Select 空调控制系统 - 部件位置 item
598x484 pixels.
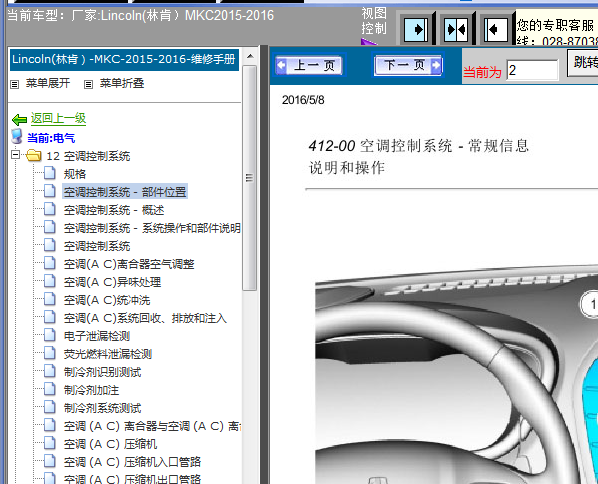click(125, 192)
